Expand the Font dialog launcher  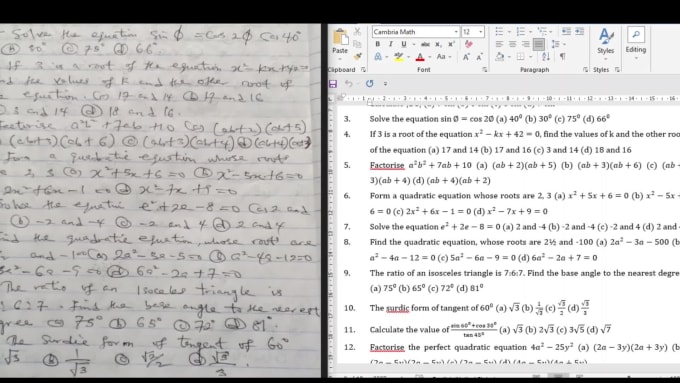click(x=484, y=69)
